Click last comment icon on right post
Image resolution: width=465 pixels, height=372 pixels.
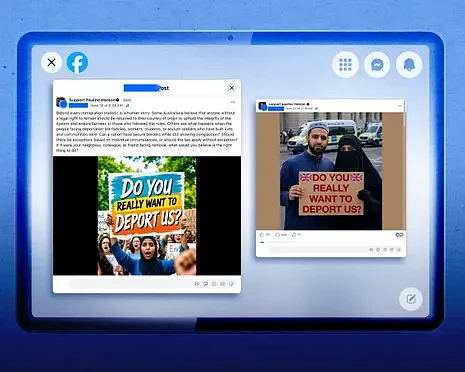[x=399, y=249]
